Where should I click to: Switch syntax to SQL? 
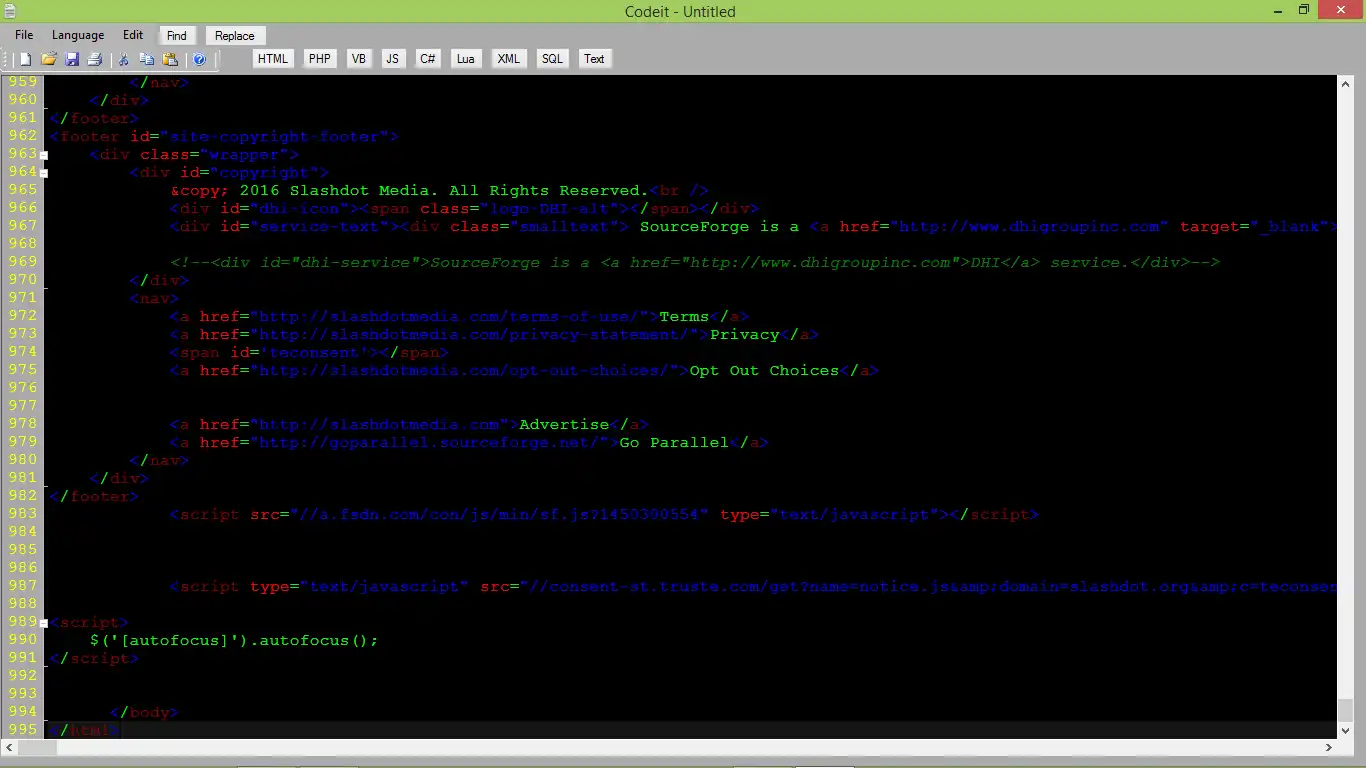[553, 59]
